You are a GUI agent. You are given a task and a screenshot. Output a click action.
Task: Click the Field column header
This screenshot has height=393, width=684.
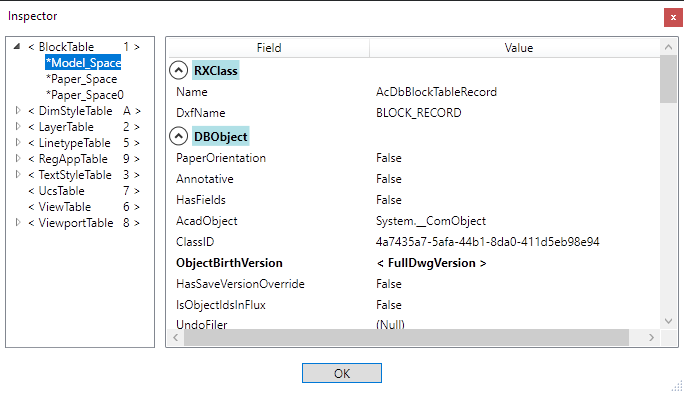[x=269, y=48]
